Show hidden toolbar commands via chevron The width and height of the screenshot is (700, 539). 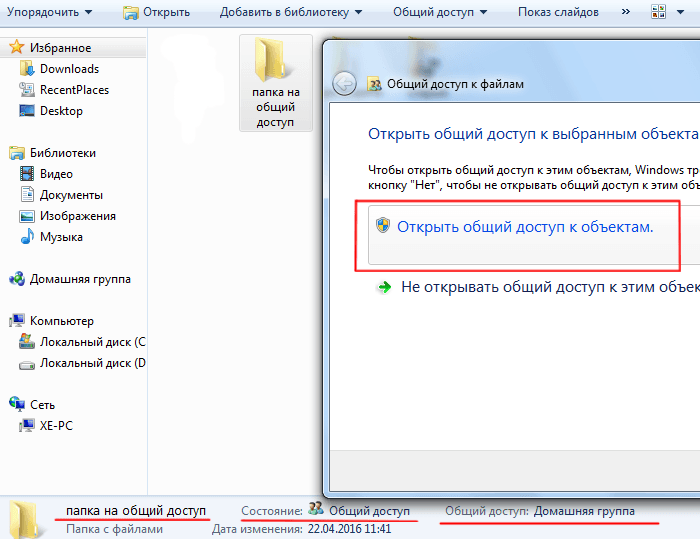click(626, 12)
